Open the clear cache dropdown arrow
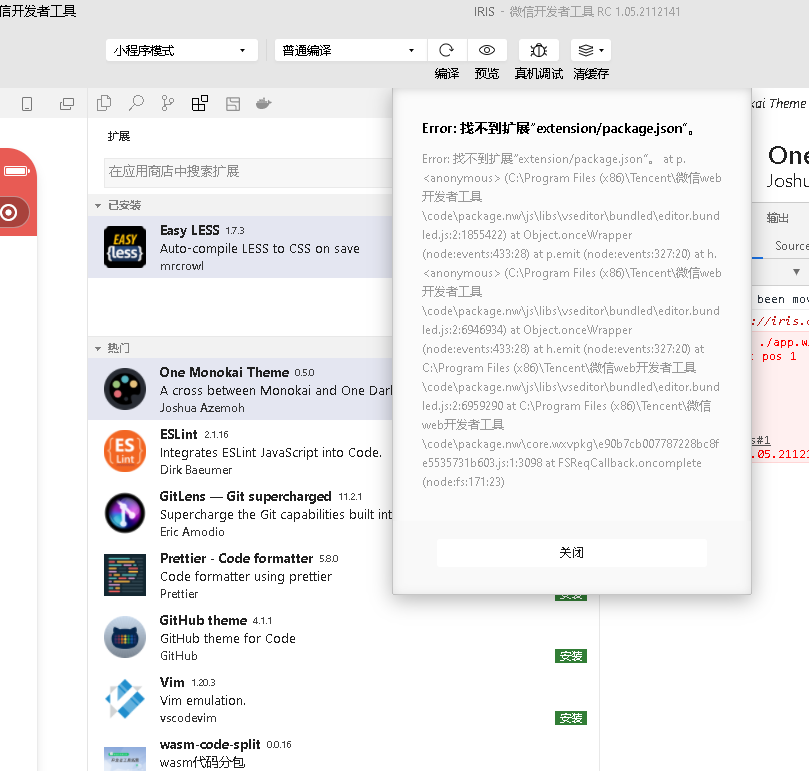 602,50
